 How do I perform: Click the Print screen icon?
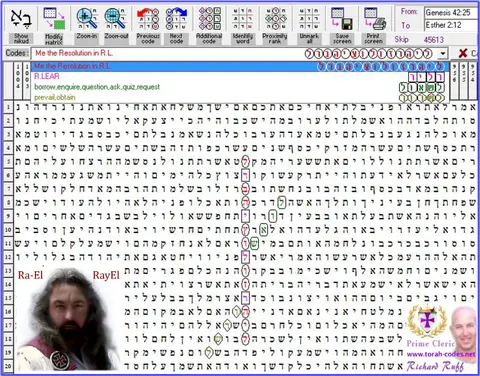point(375,18)
